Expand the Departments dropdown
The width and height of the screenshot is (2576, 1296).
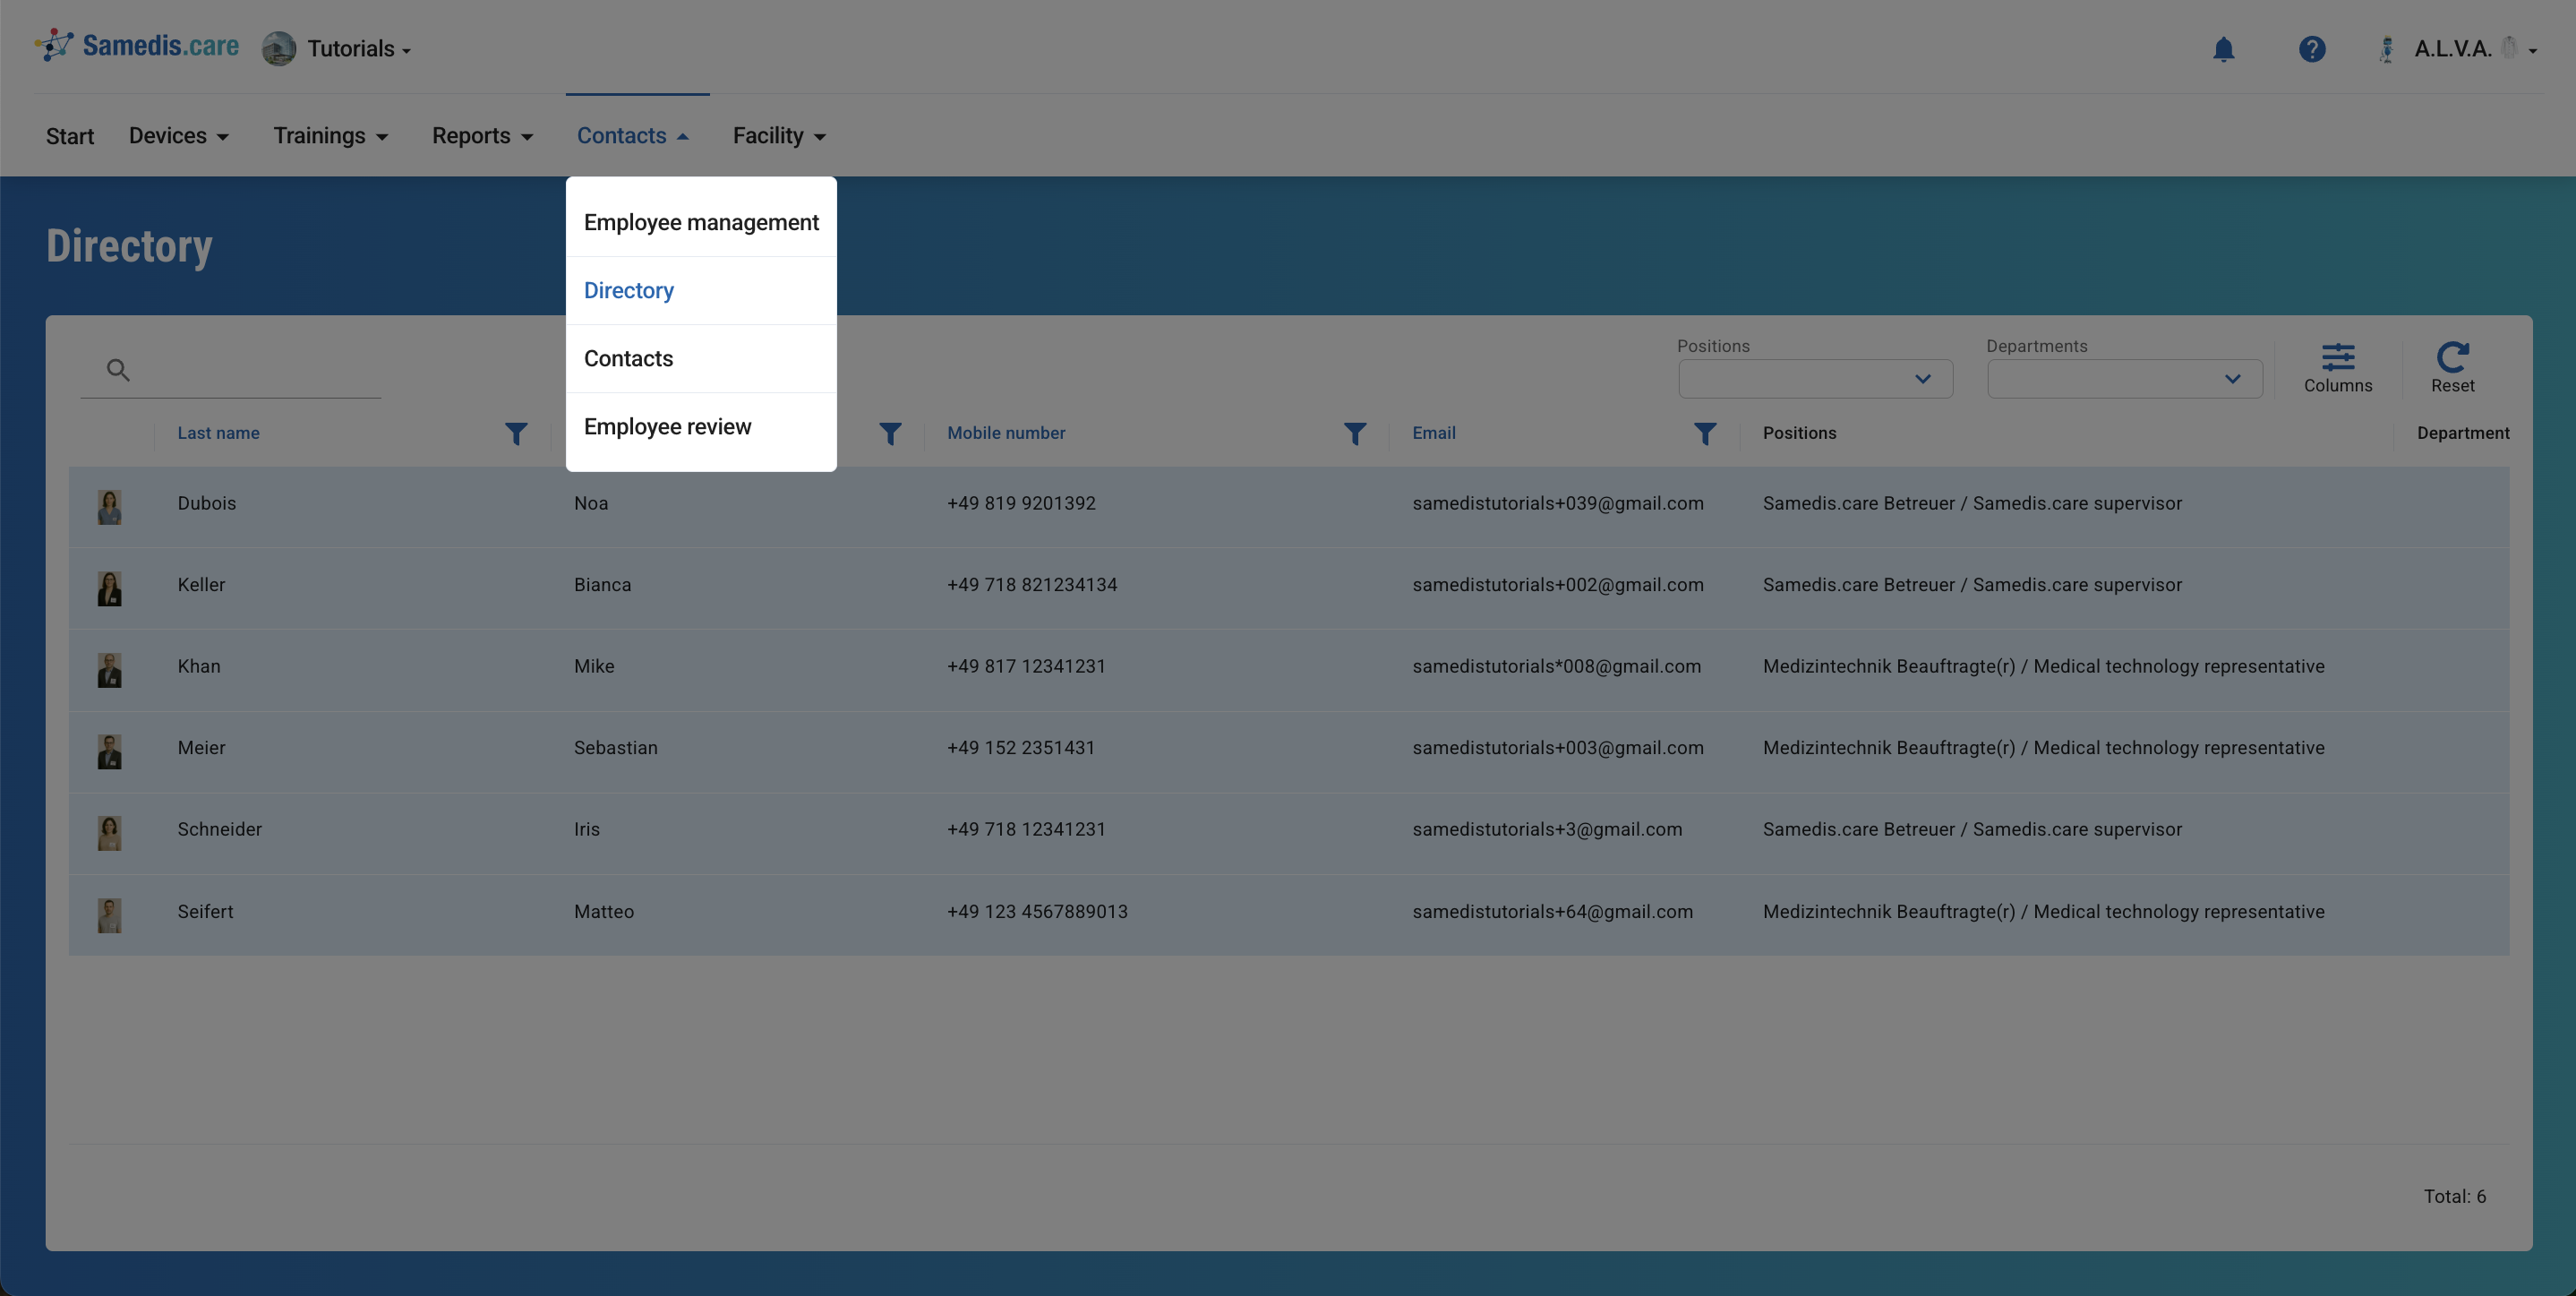[x=2124, y=379]
